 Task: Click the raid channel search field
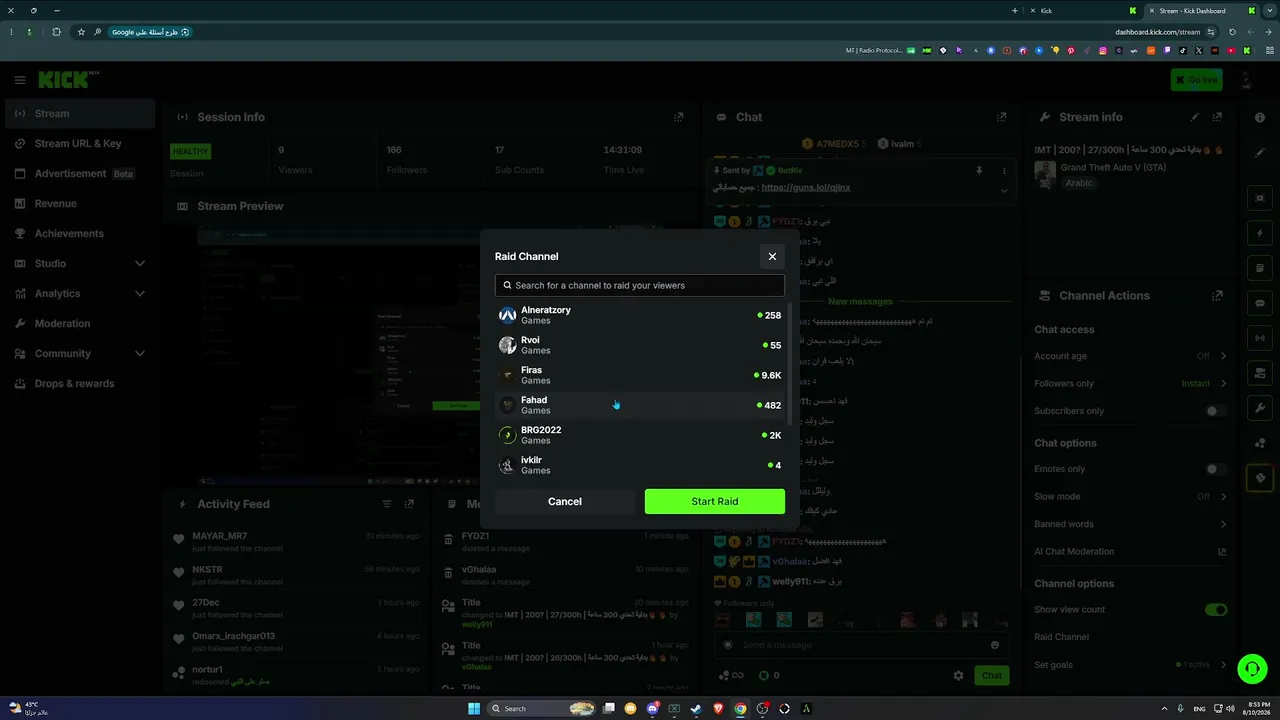coord(640,285)
